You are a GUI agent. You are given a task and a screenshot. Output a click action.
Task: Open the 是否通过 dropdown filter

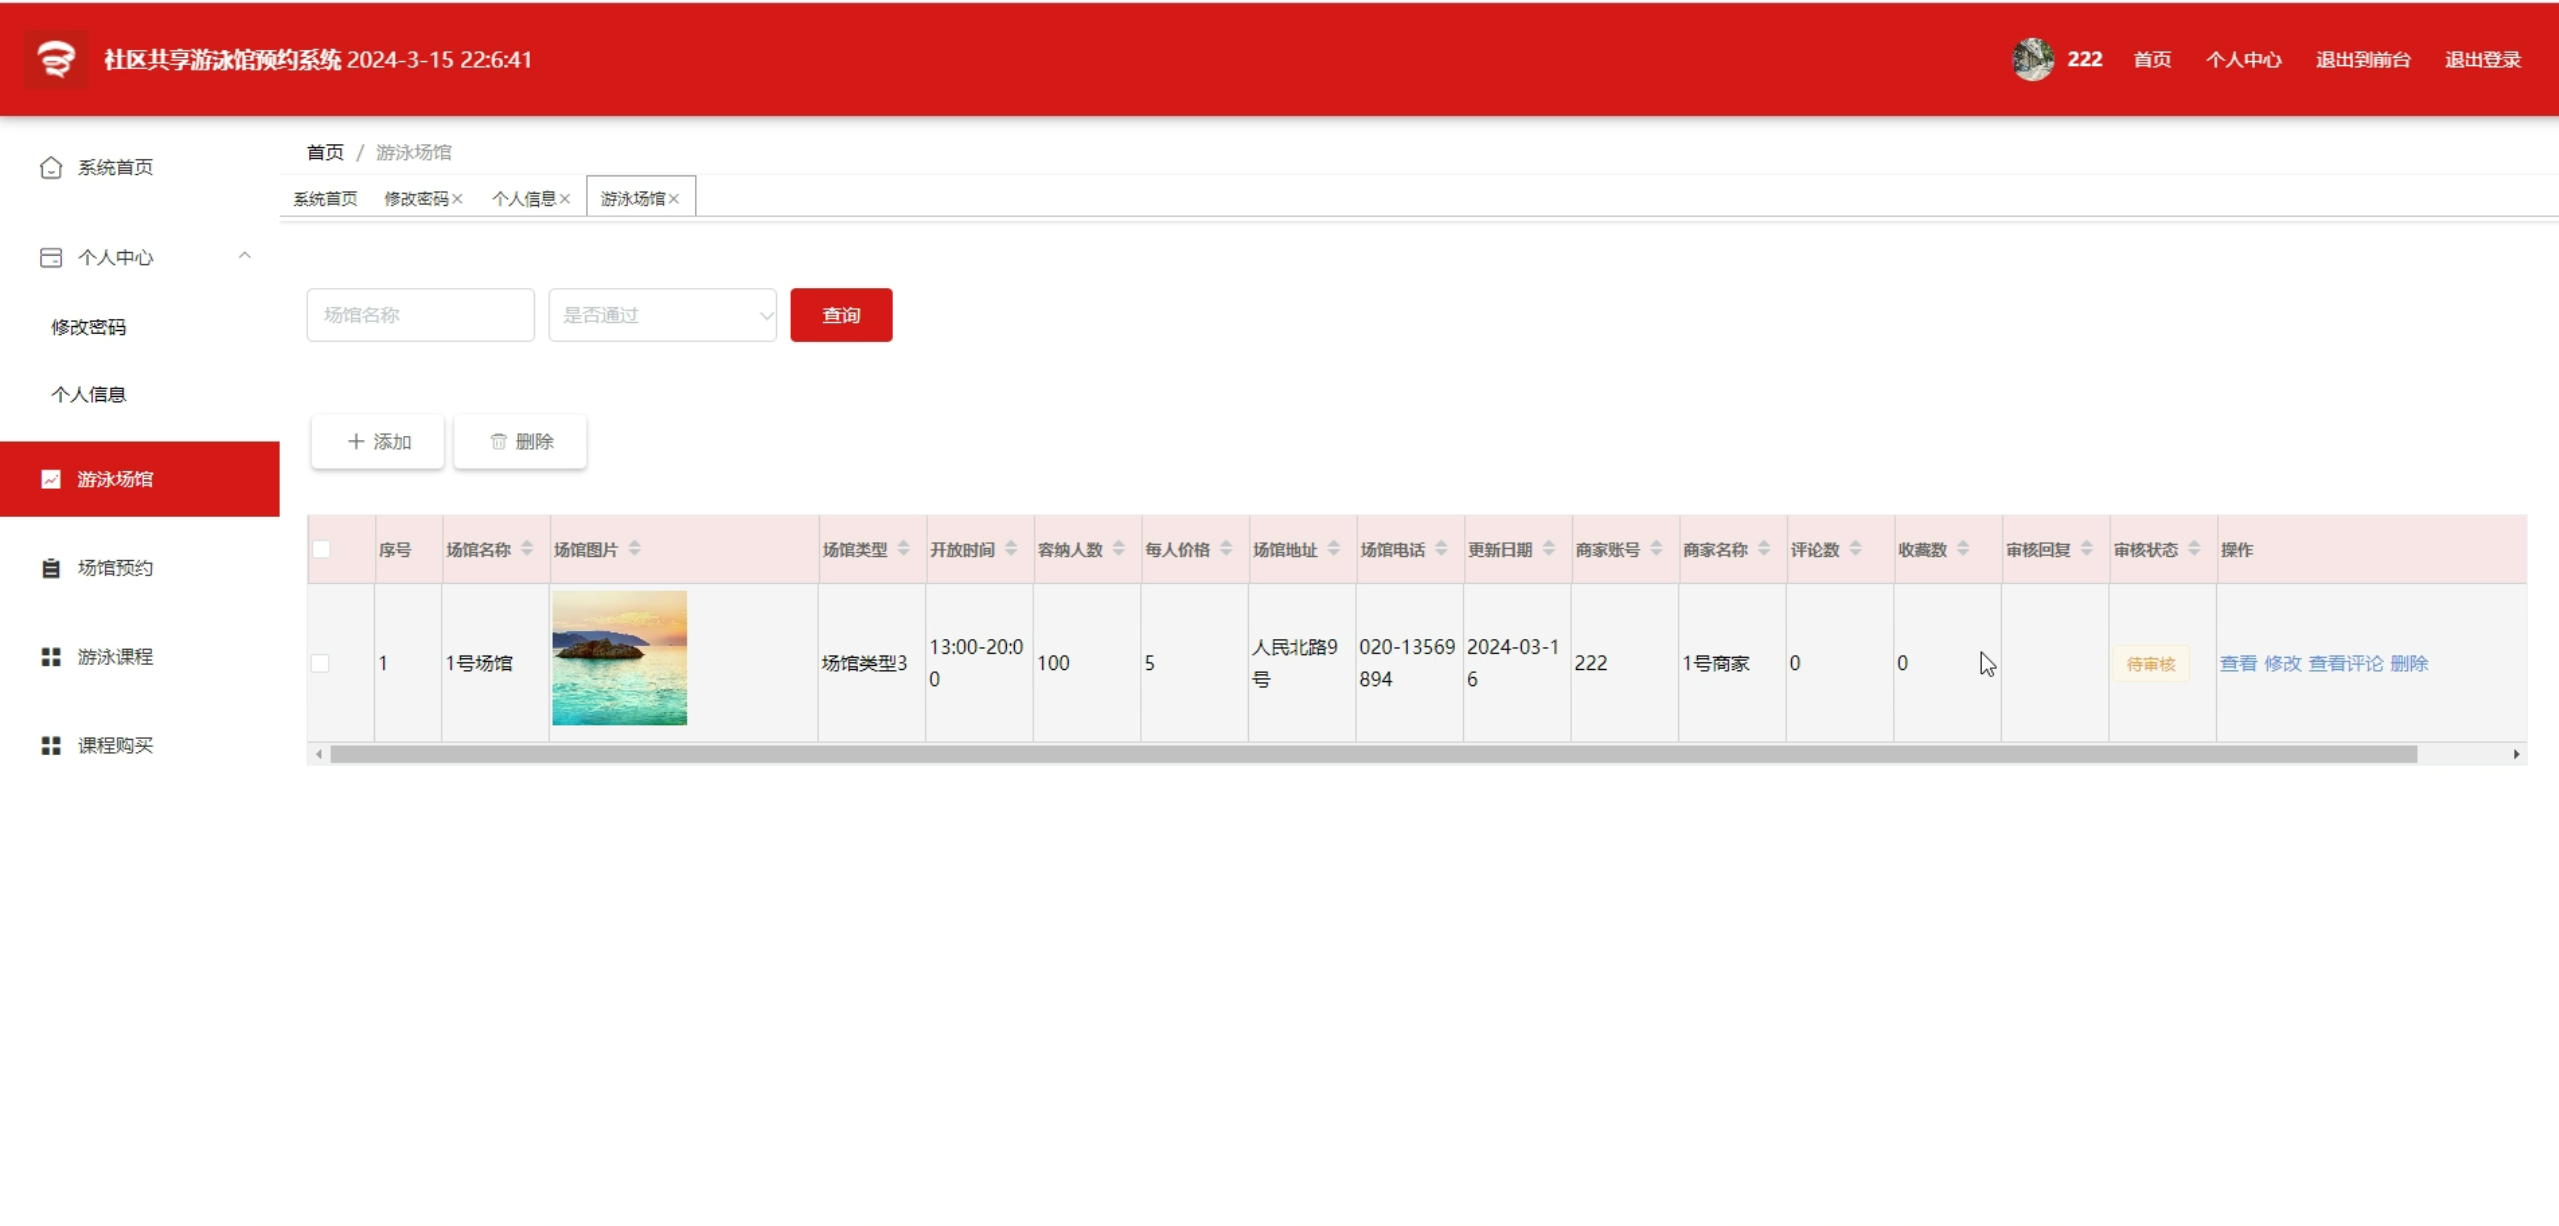(662, 316)
